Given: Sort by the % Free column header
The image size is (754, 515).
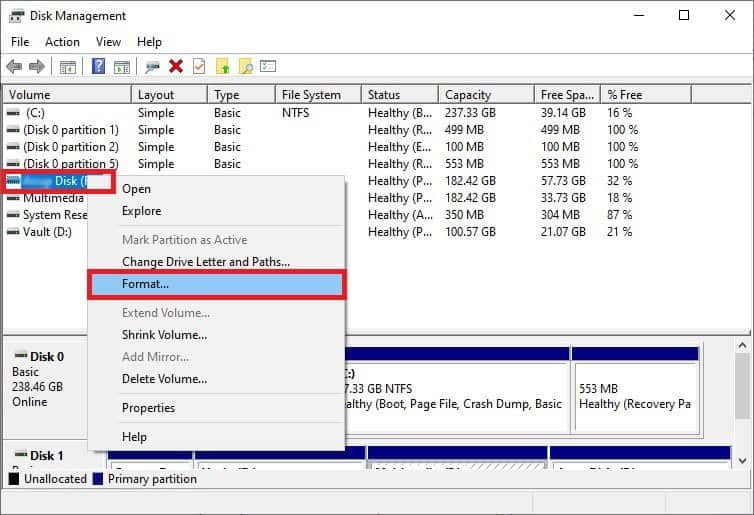Looking at the screenshot, I should (x=646, y=95).
